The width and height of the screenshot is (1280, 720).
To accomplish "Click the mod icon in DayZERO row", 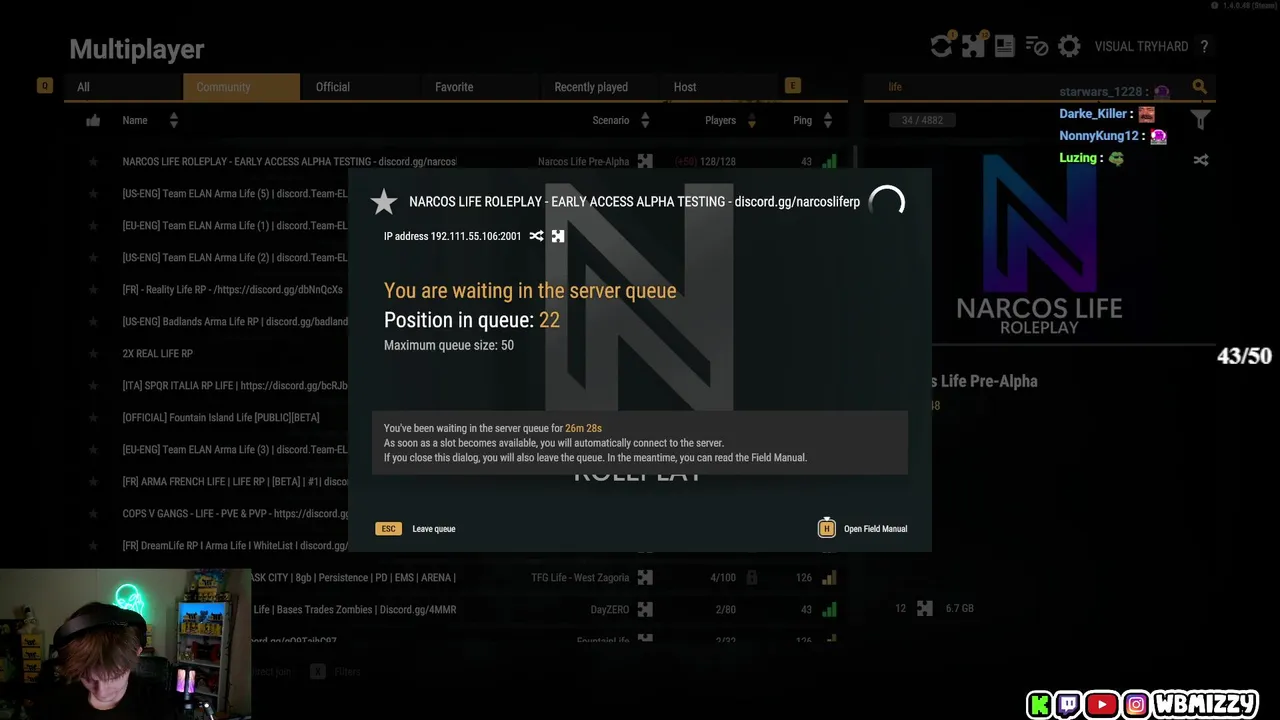I will tap(645, 609).
